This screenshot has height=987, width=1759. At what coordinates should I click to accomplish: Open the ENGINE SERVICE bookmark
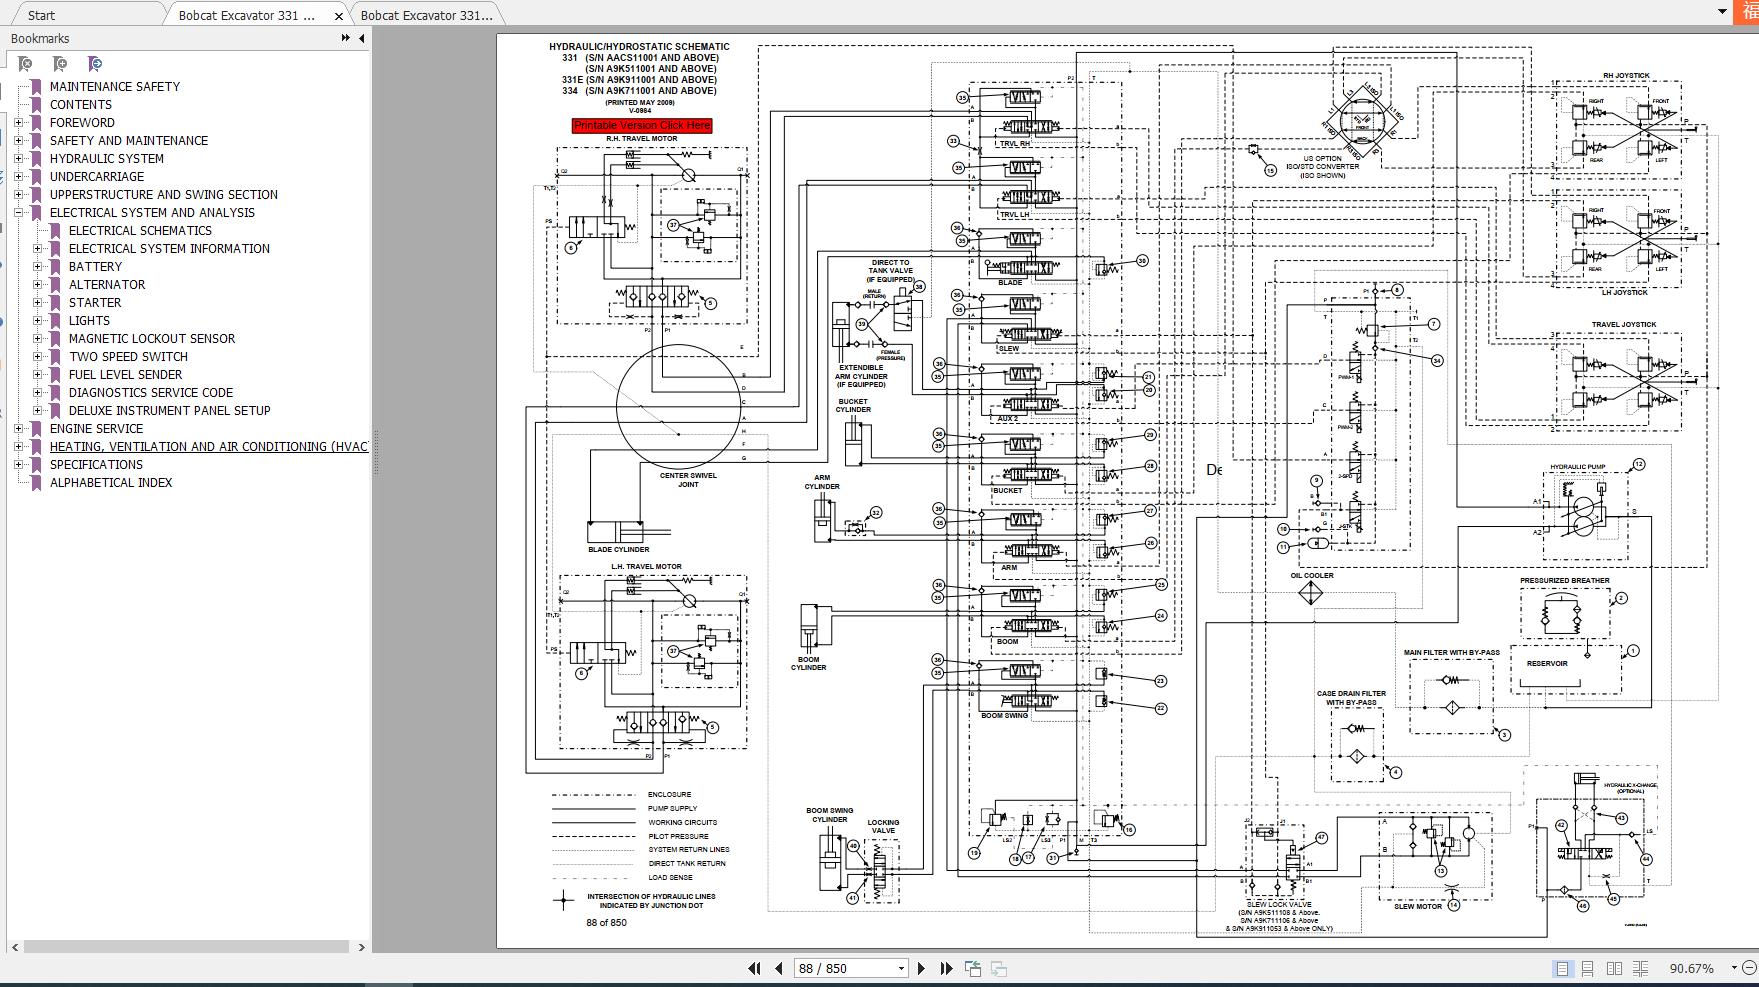(x=96, y=429)
